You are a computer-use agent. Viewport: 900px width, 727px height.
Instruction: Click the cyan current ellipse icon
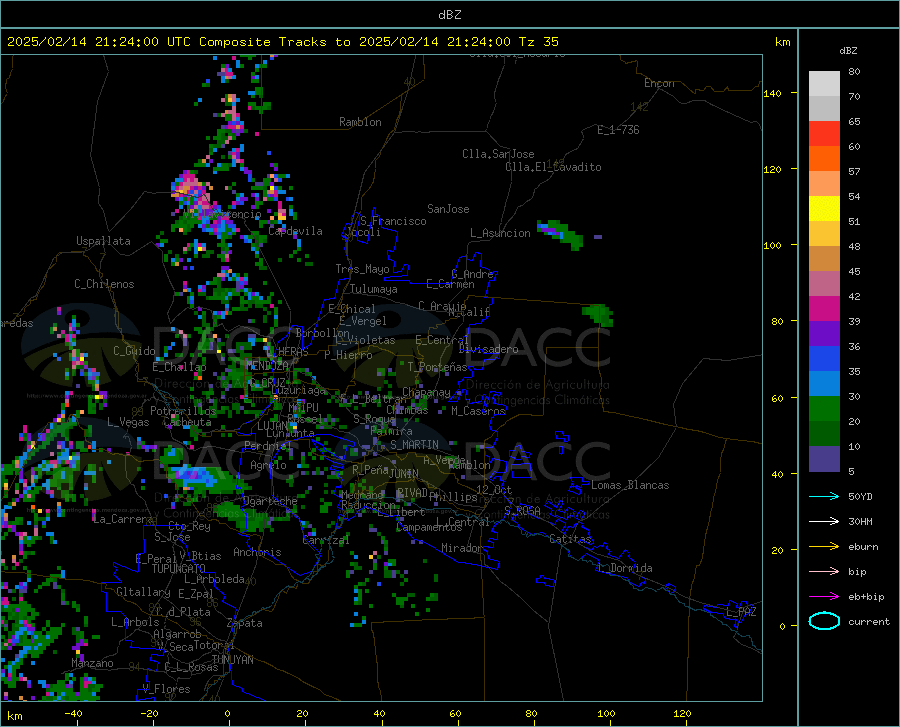pyautogui.click(x=824, y=621)
